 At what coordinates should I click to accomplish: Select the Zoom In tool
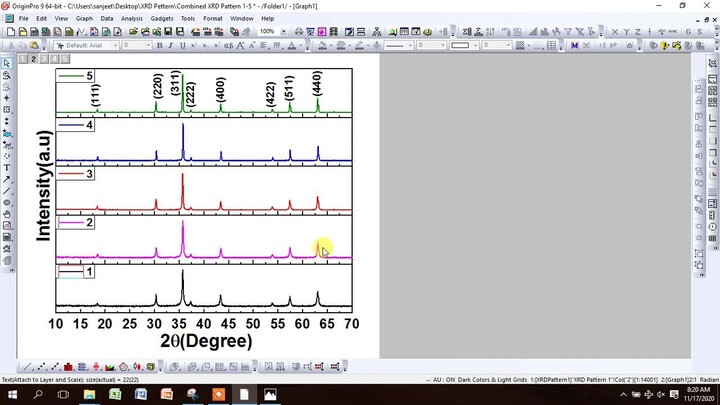(6, 75)
